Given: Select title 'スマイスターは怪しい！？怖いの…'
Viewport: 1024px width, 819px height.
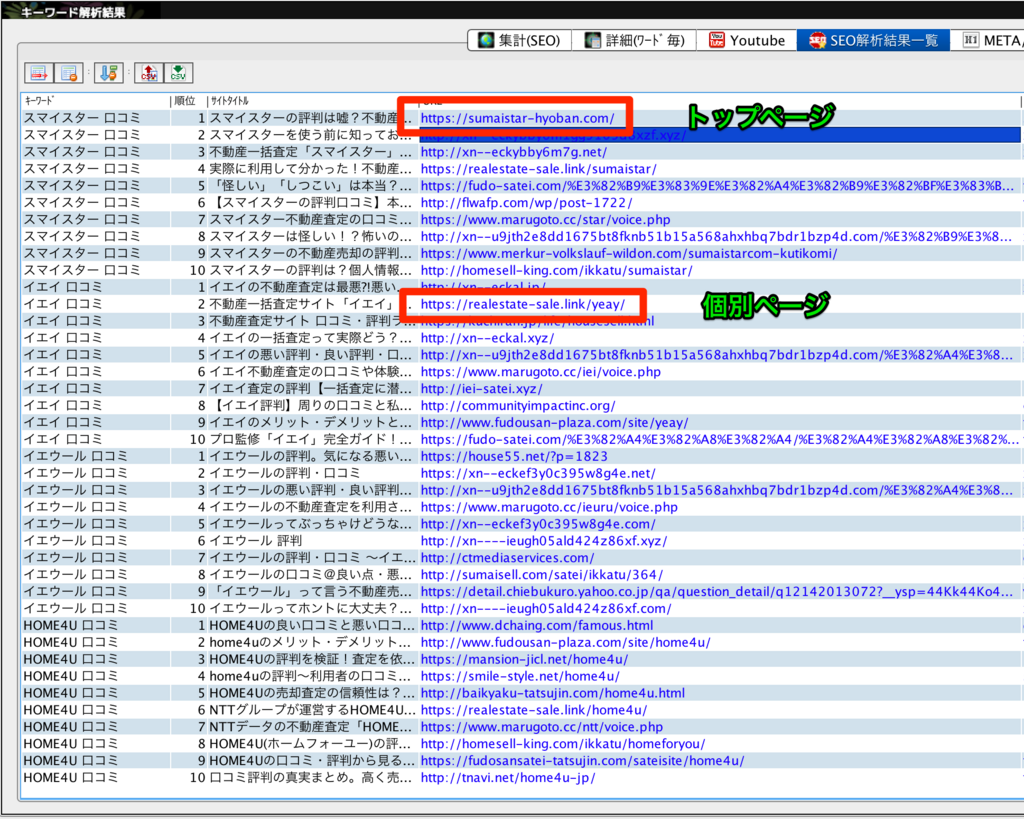Looking at the screenshot, I should [x=310, y=236].
